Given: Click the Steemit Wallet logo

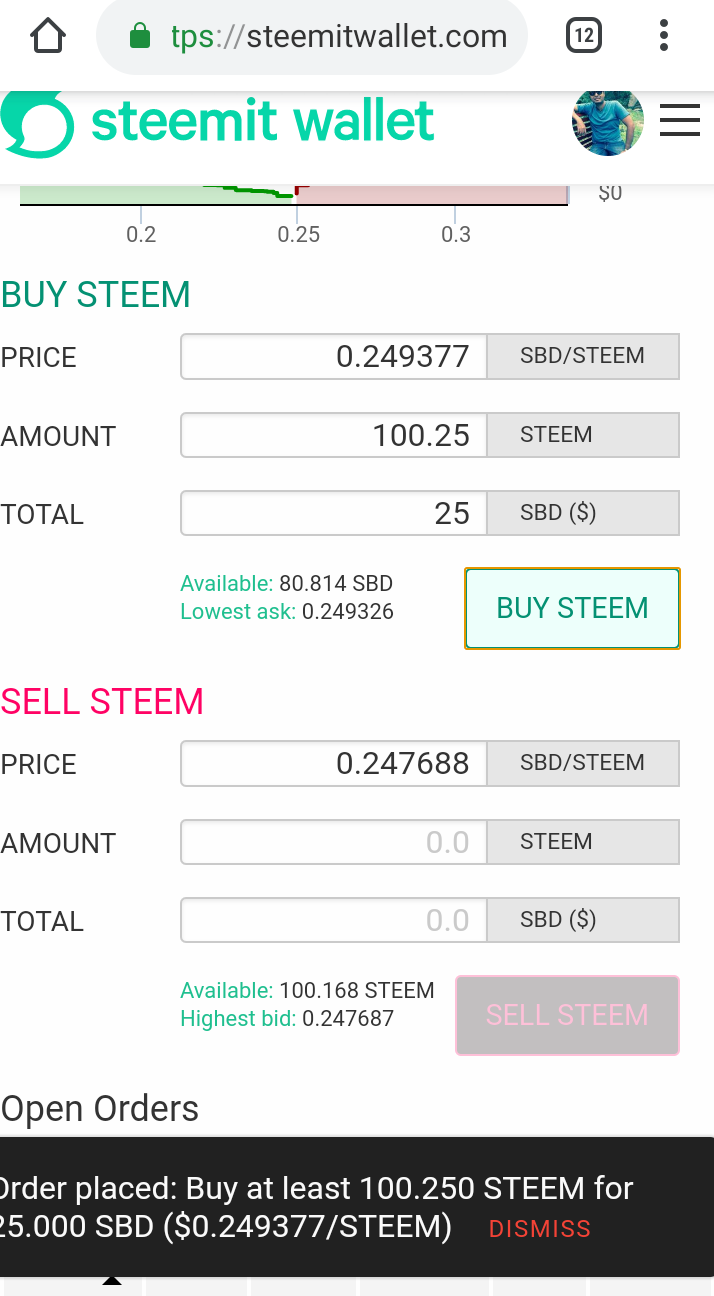Looking at the screenshot, I should point(218,123).
